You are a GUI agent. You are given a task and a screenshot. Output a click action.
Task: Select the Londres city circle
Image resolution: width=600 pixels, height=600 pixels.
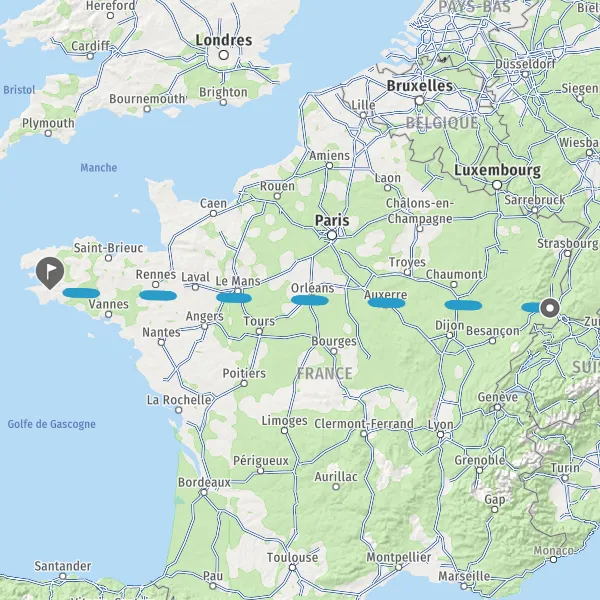pos(223,55)
